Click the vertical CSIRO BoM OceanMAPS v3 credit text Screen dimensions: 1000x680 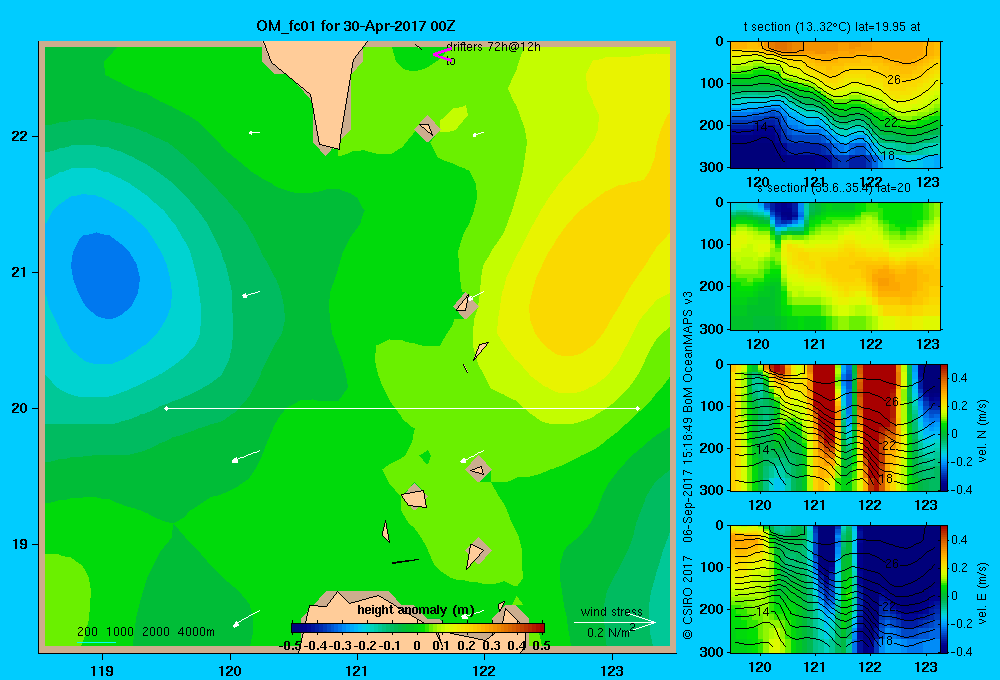(688, 464)
